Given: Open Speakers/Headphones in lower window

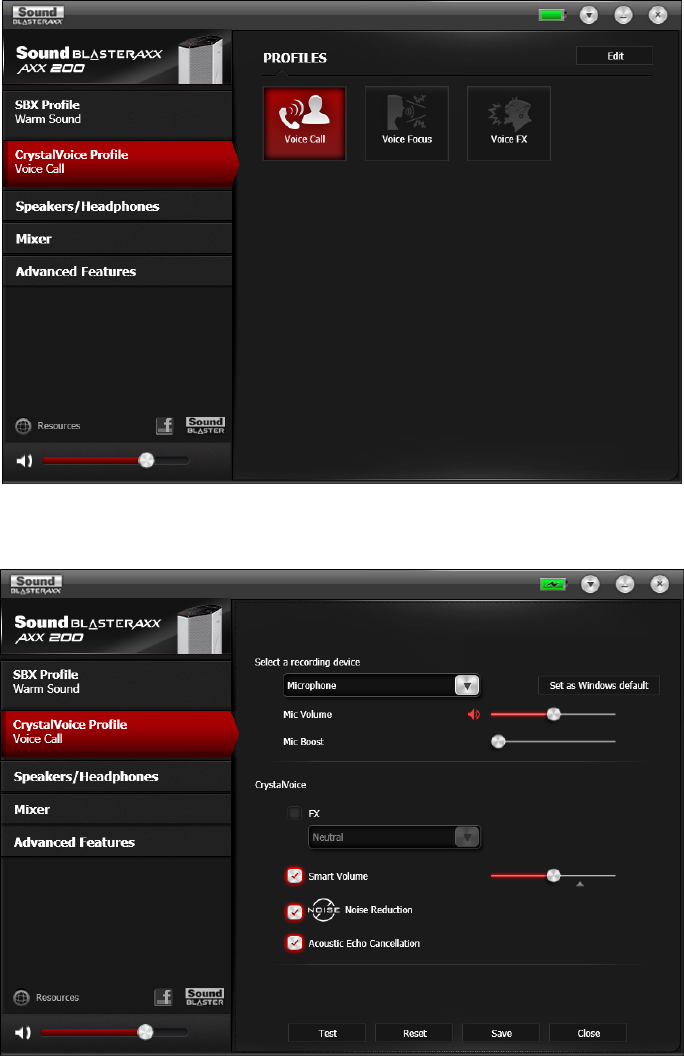Looking at the screenshot, I should click(116, 777).
